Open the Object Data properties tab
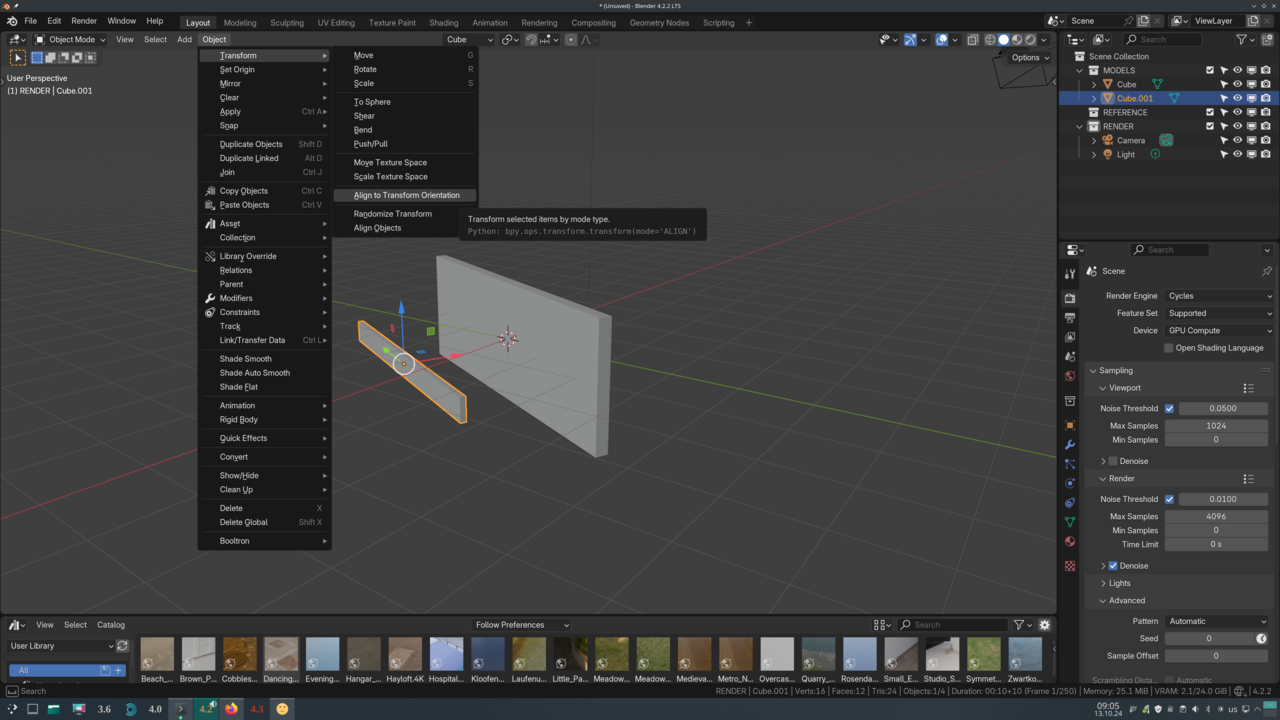1280x720 pixels. point(1070,522)
